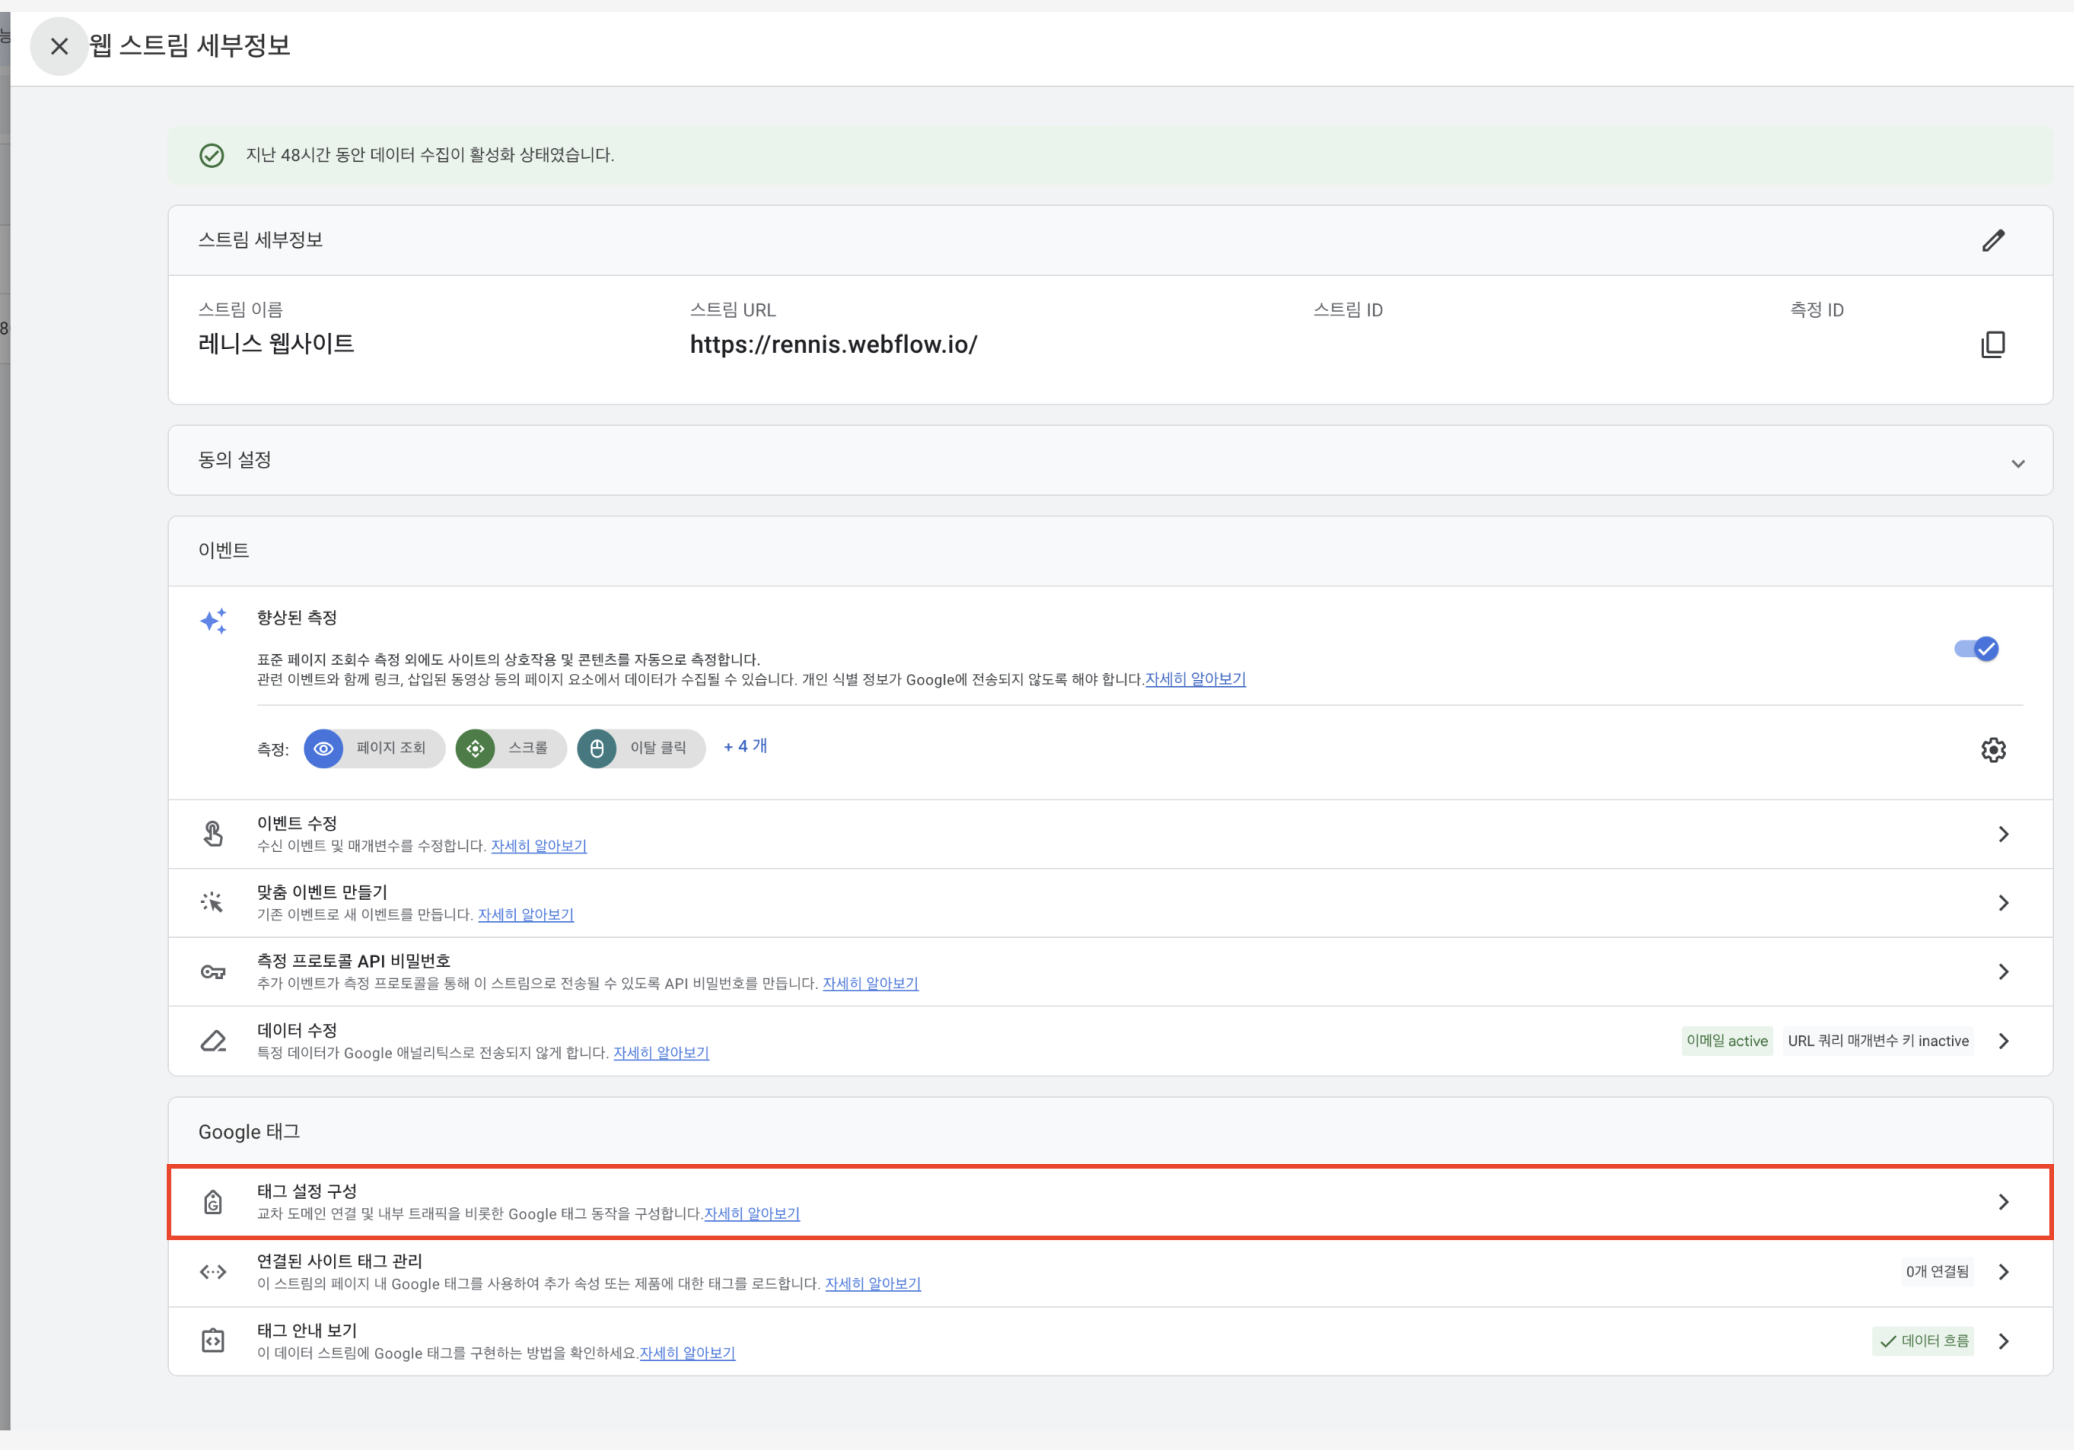The image size is (2074, 1450).
Task: Click the email active status badge
Action: click(x=1726, y=1041)
